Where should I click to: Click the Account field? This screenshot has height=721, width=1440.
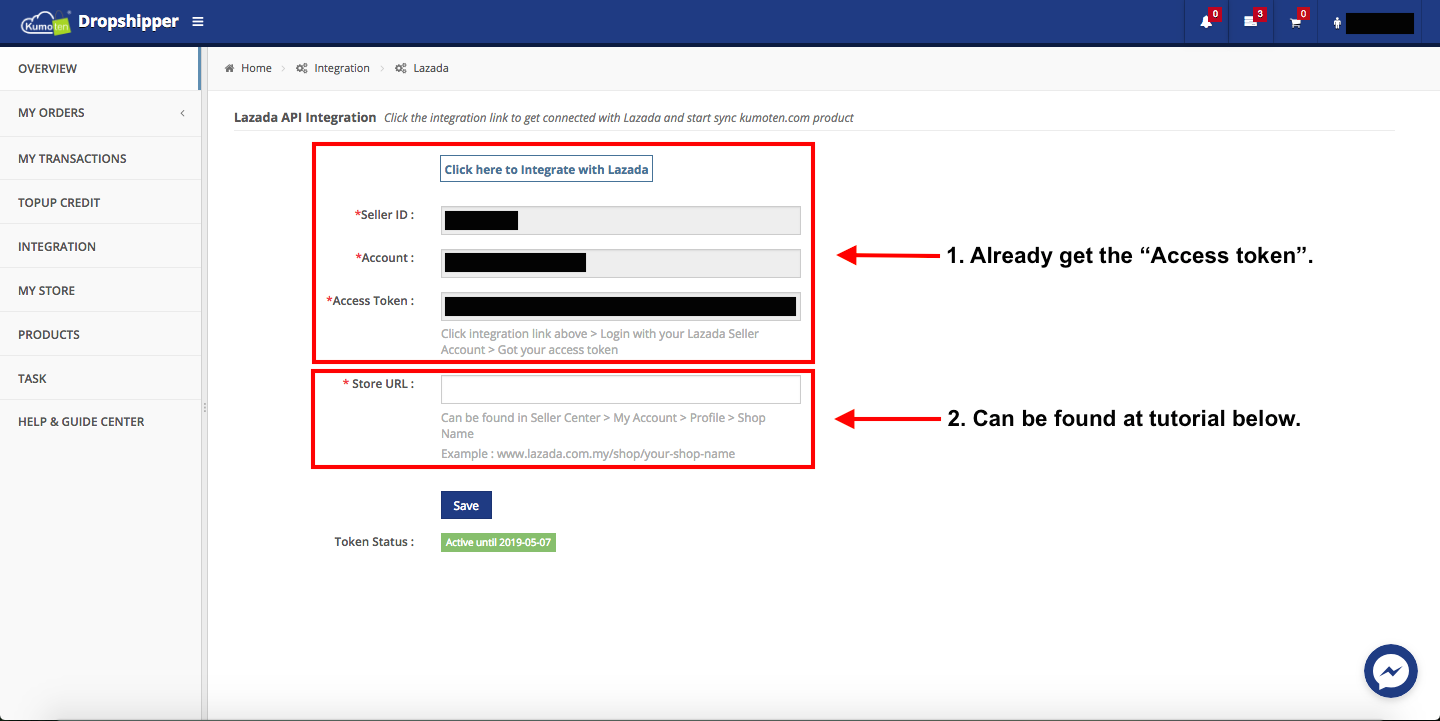(x=620, y=263)
